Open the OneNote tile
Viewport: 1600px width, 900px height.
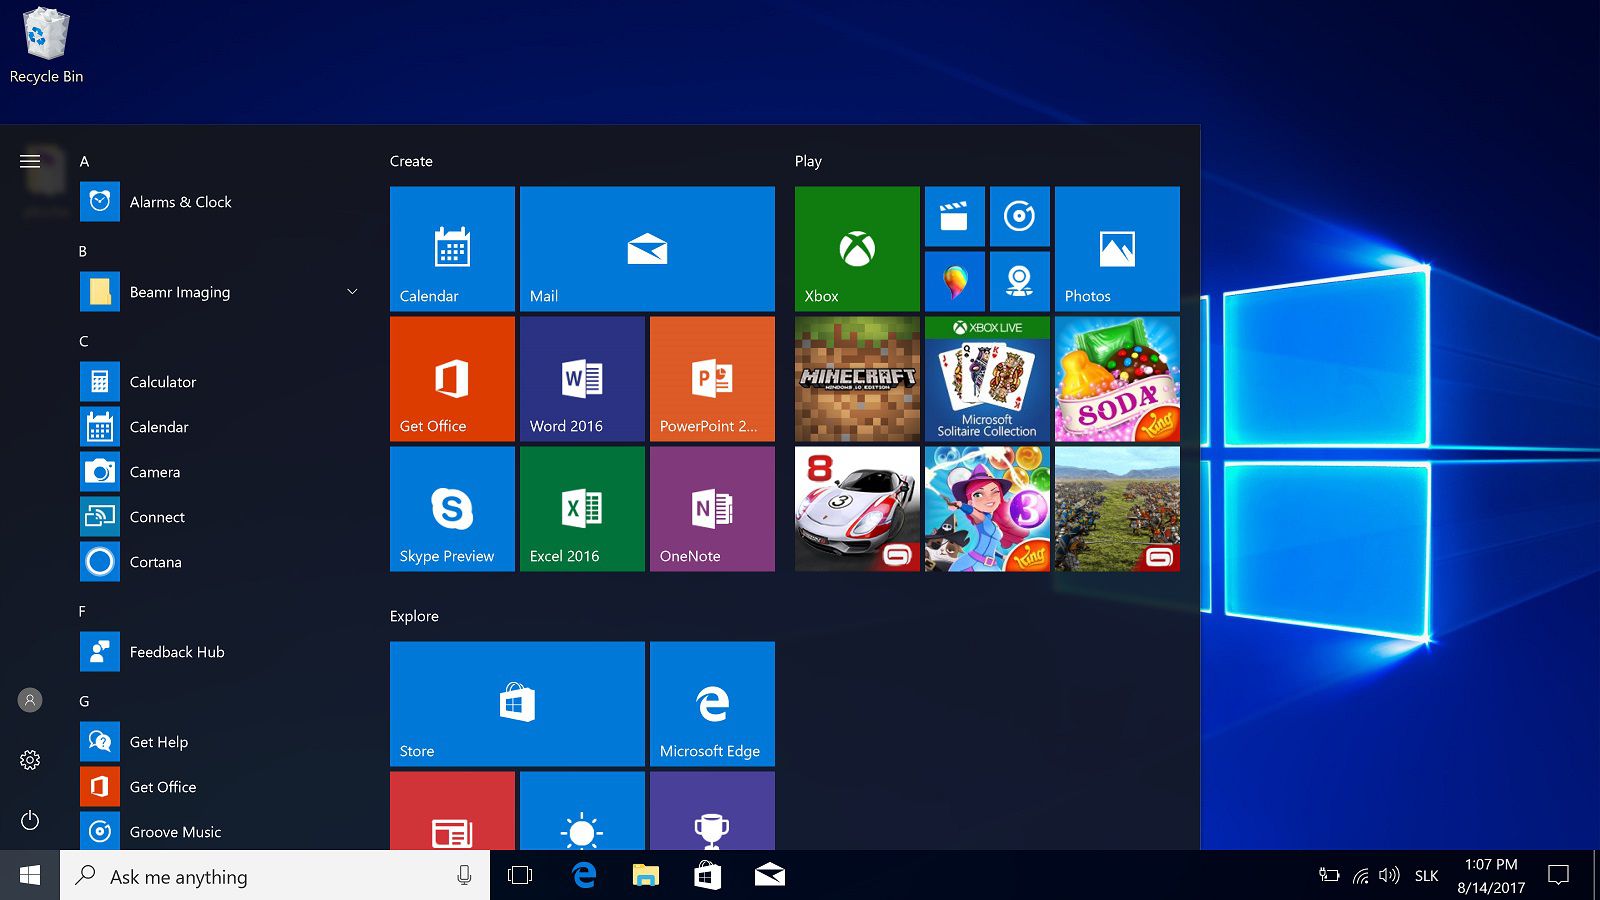(712, 509)
